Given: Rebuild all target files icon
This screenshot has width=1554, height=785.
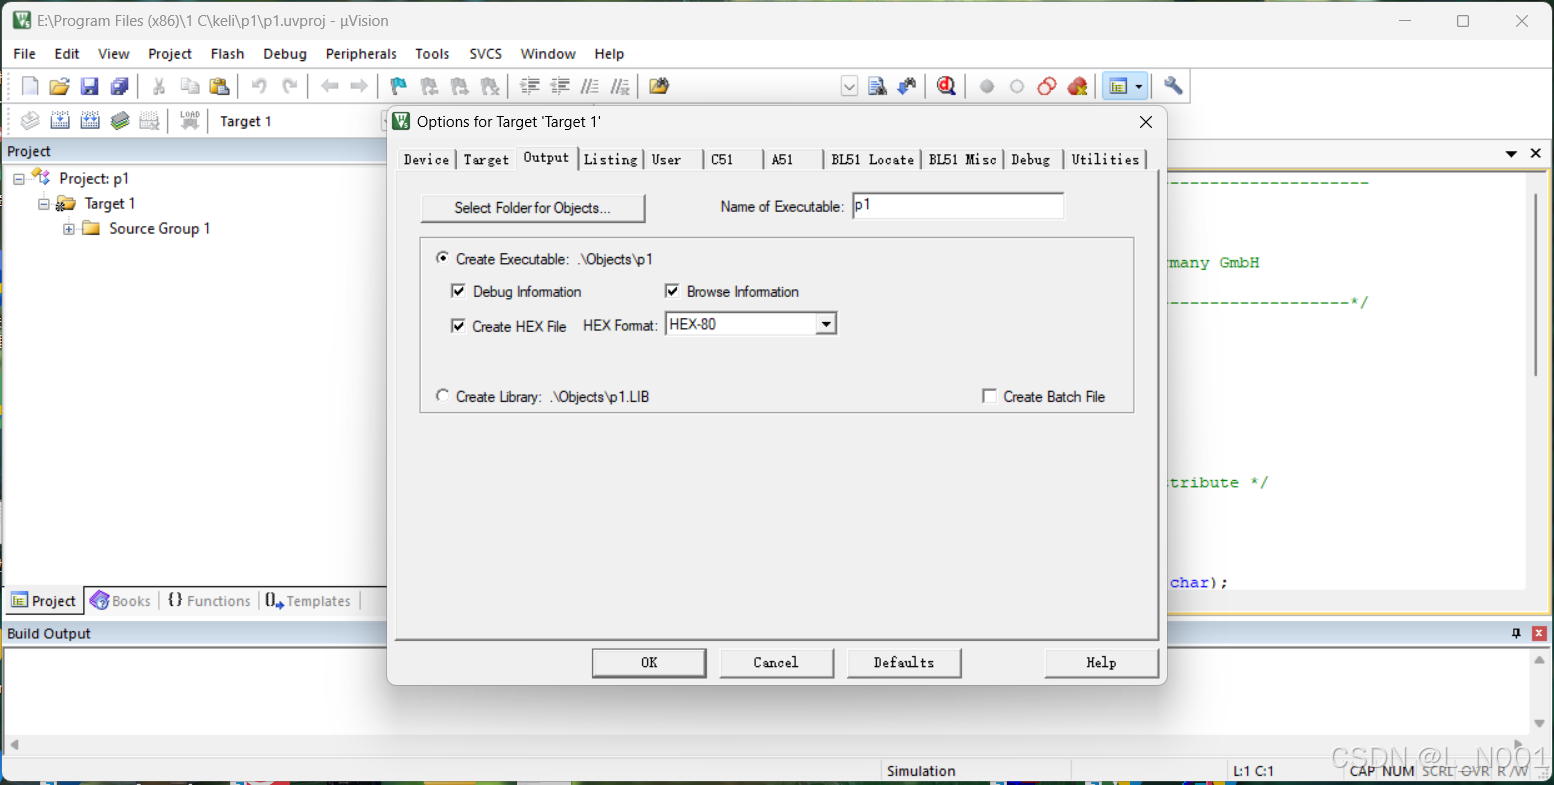Looking at the screenshot, I should click(x=90, y=121).
